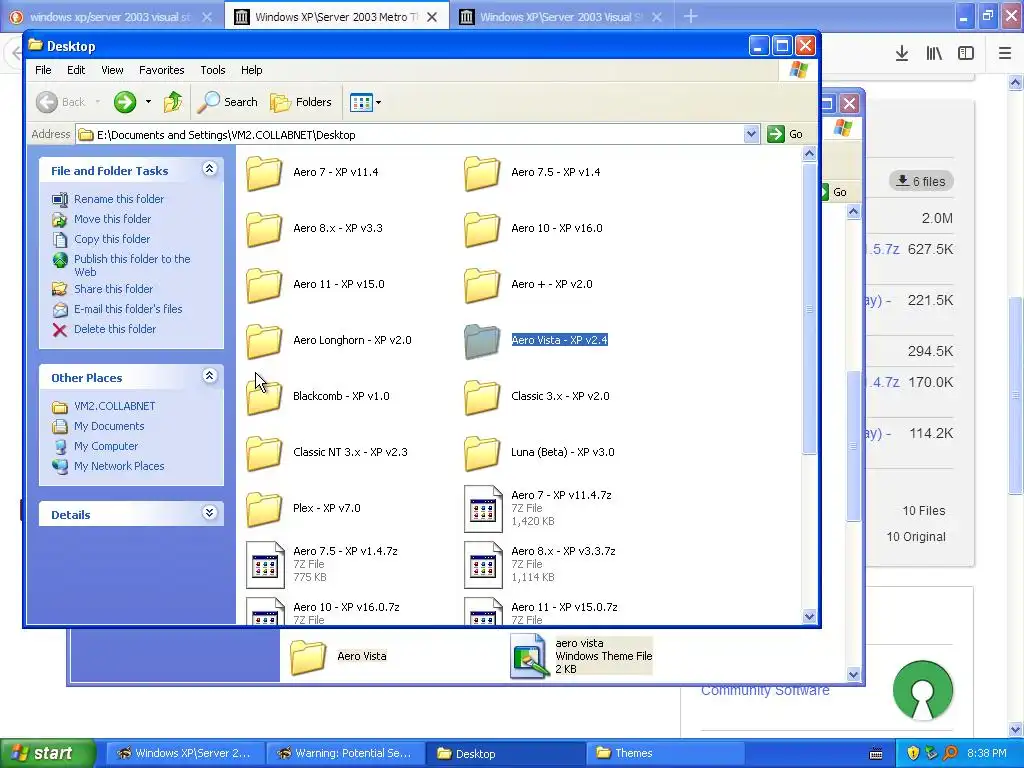Screen dimensions: 1024x768
Task: Click the green Forward arrow icon
Action: (x=125, y=102)
